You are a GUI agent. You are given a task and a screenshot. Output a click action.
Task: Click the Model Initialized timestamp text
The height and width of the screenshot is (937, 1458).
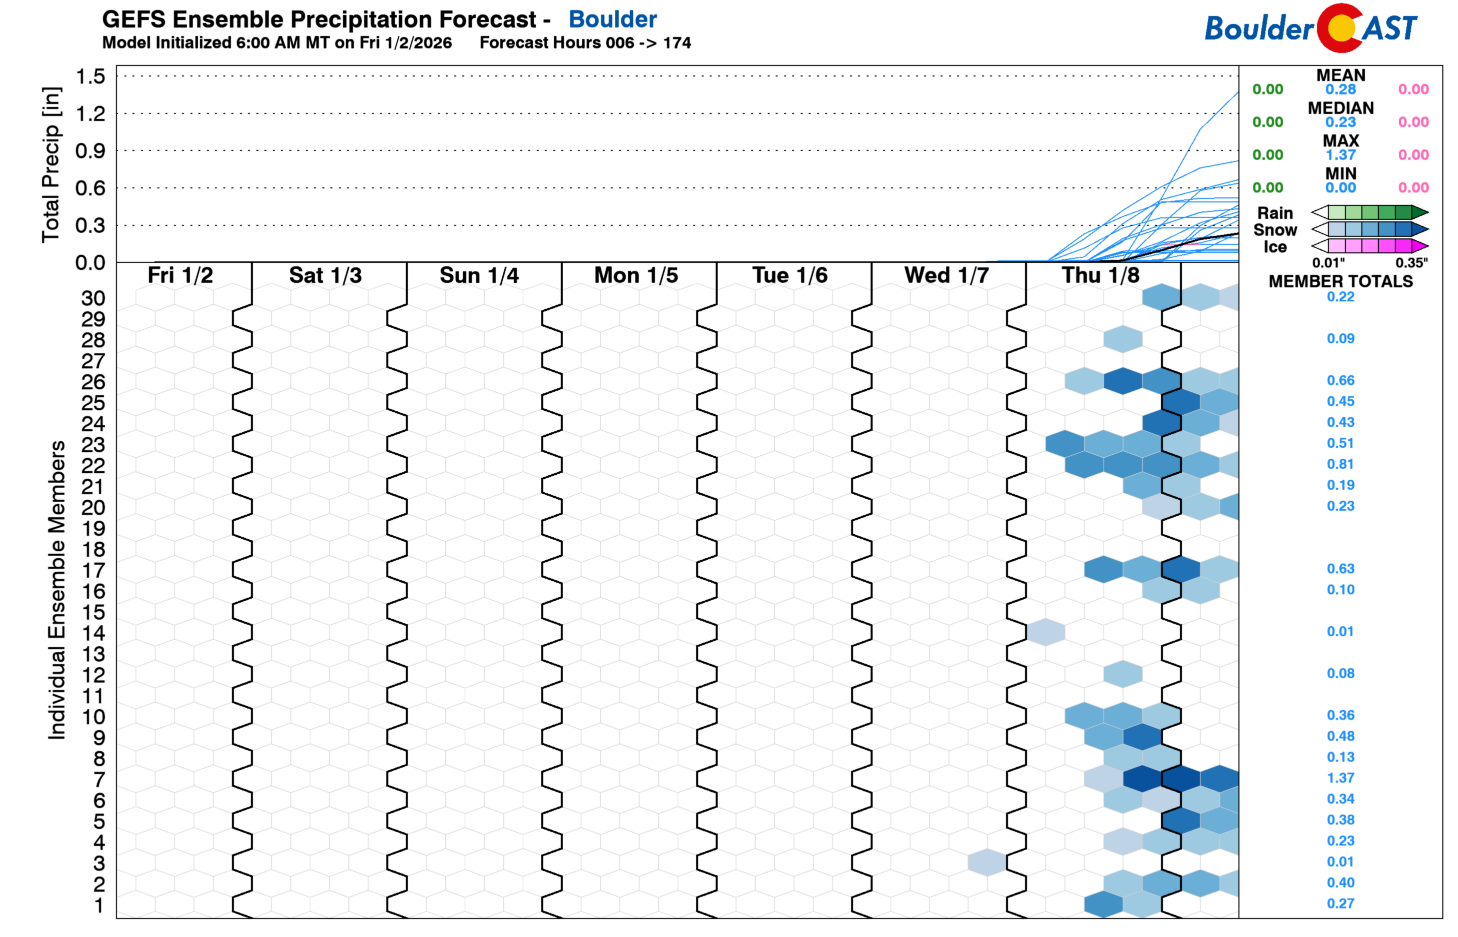277,43
